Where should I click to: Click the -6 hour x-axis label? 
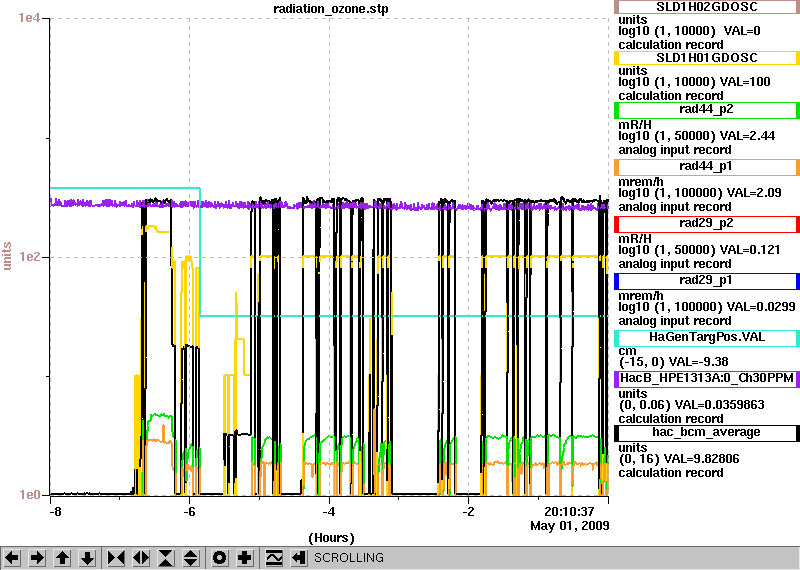(x=189, y=511)
